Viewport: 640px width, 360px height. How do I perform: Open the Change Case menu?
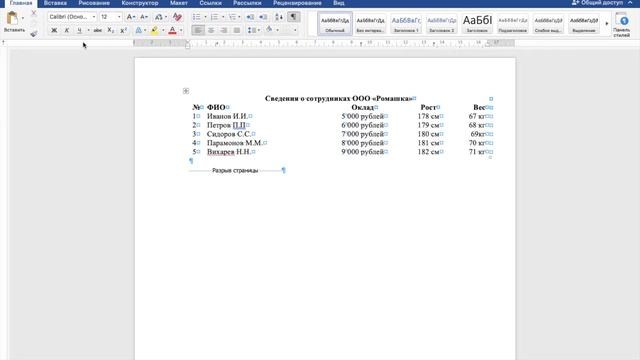(160, 17)
